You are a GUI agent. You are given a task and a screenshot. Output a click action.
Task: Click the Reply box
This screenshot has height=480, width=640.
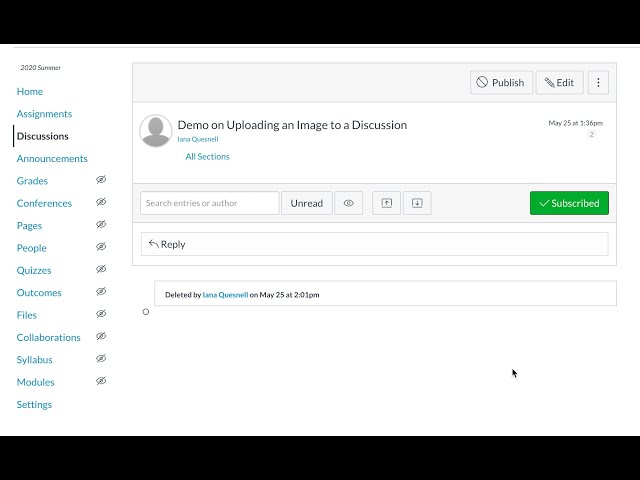coord(374,244)
